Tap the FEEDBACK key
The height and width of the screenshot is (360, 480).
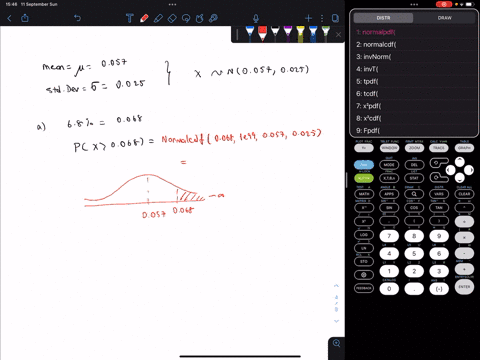[364, 288]
